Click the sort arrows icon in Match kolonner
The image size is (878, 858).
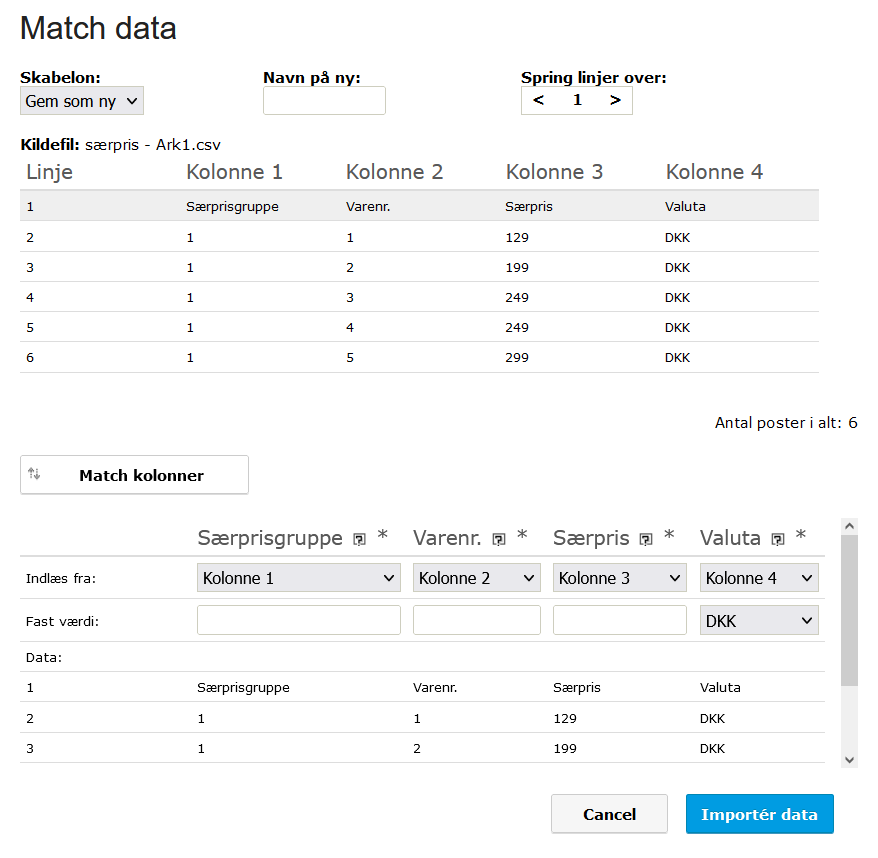(34, 474)
